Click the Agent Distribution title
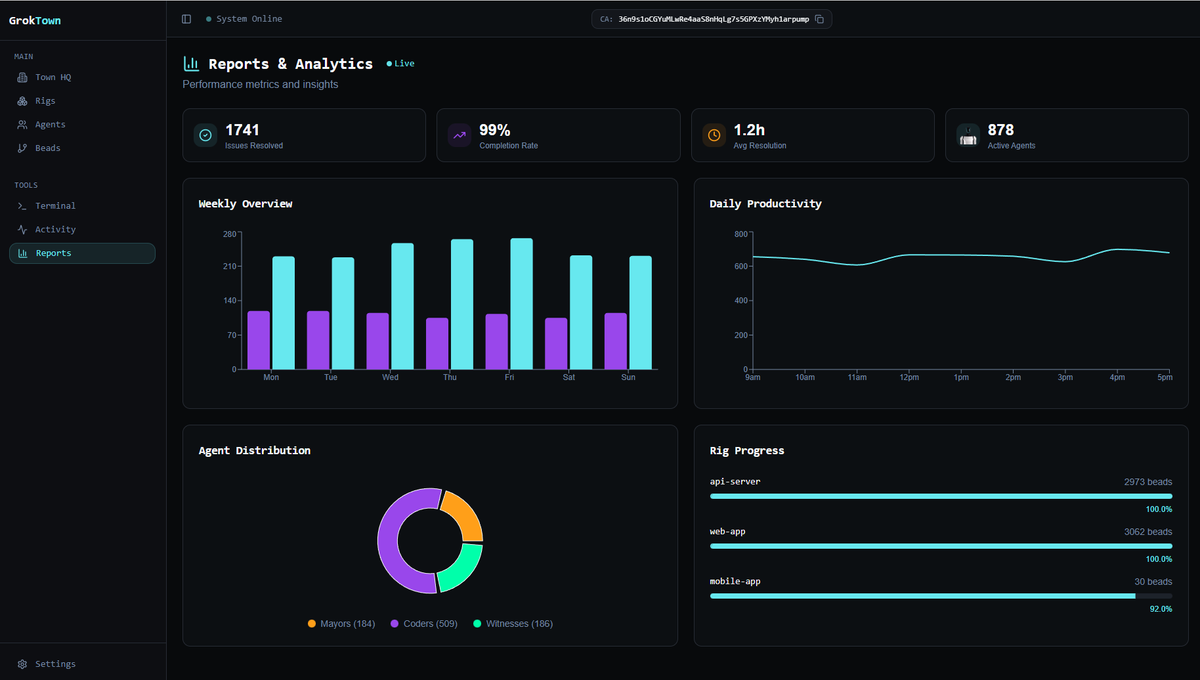The image size is (1200, 680). pos(254,451)
